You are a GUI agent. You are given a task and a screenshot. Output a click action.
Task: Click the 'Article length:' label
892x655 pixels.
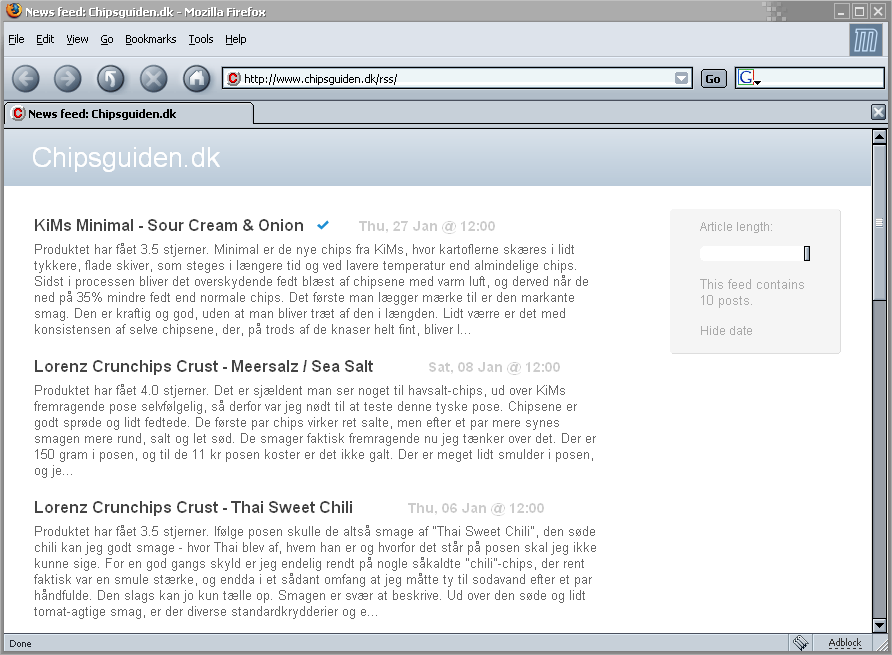click(x=736, y=227)
